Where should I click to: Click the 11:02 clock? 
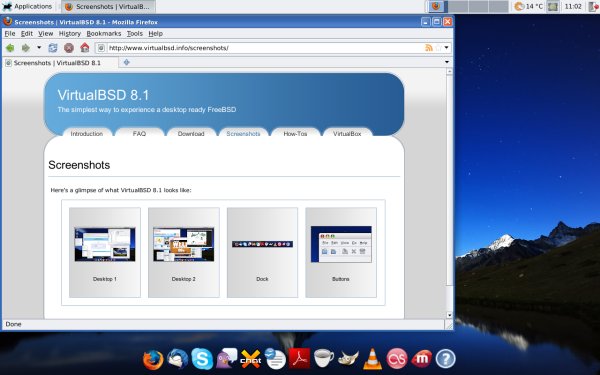(x=573, y=7)
